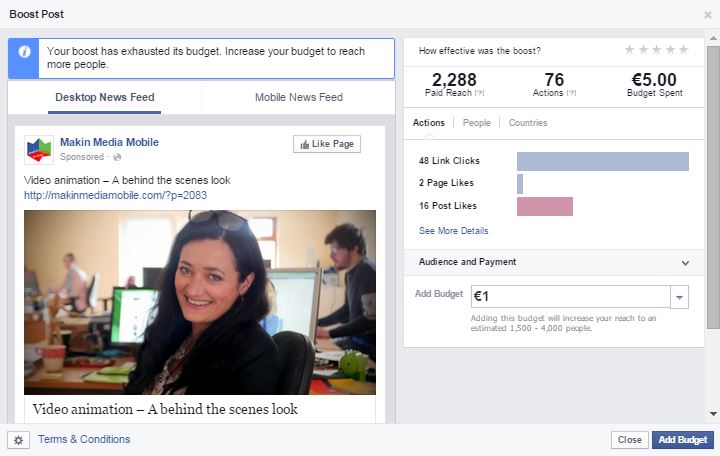Image resolution: width=720 pixels, height=456 pixels.
Task: Click the Add Budget input field
Action: tap(571, 297)
